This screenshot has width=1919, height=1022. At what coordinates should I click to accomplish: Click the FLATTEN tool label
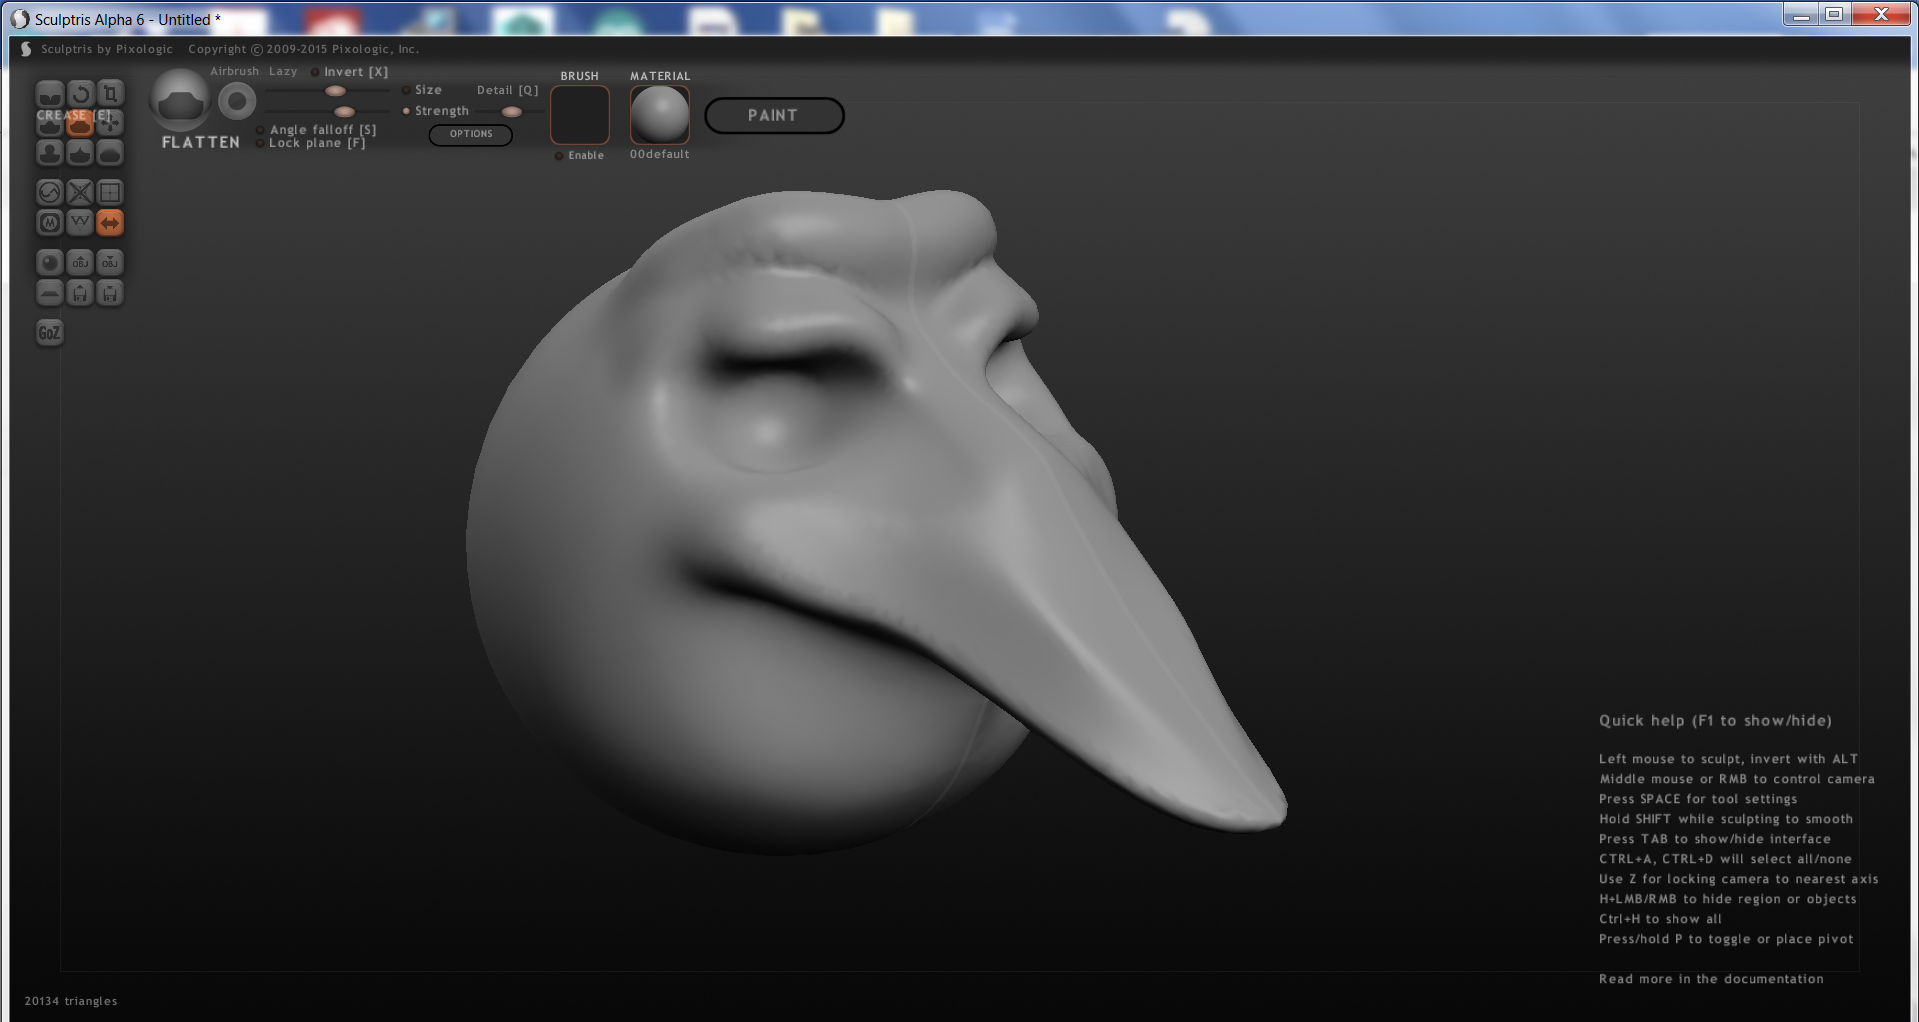(201, 143)
